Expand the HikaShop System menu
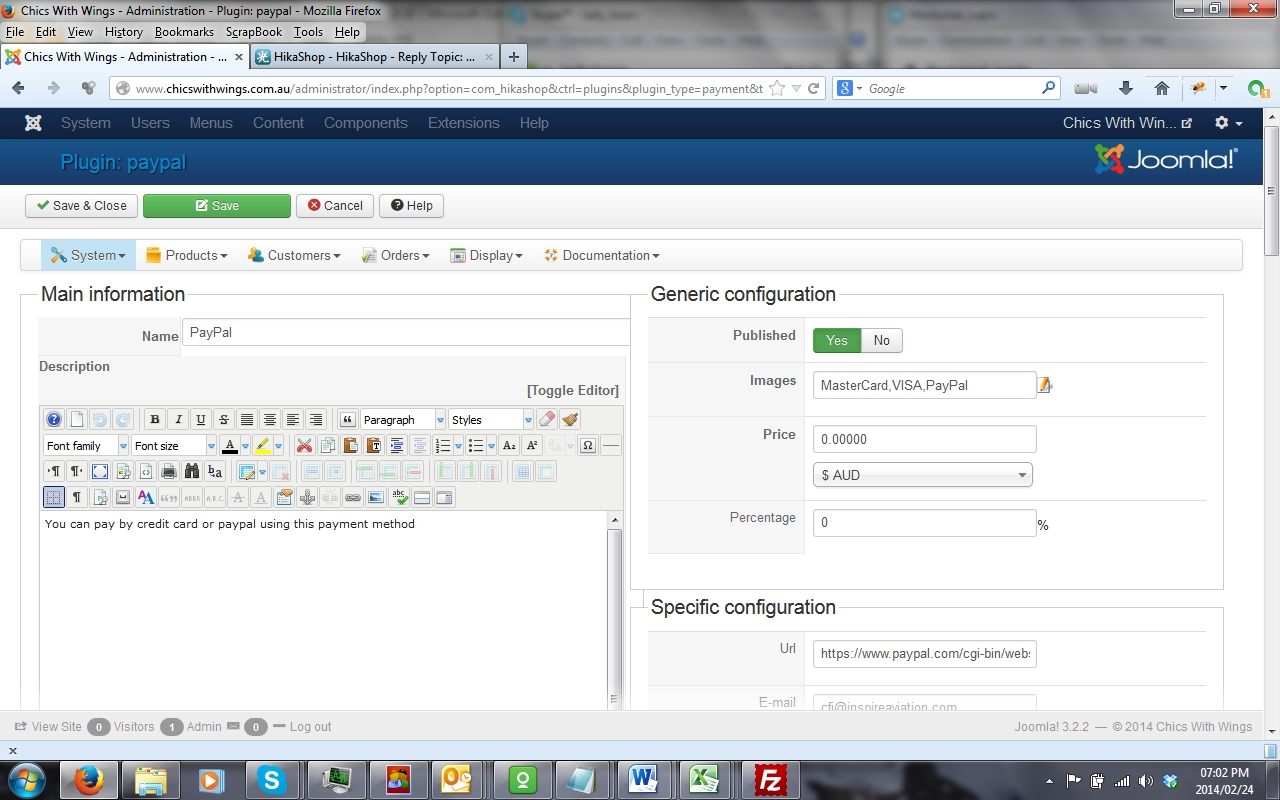The image size is (1280, 800). point(88,255)
